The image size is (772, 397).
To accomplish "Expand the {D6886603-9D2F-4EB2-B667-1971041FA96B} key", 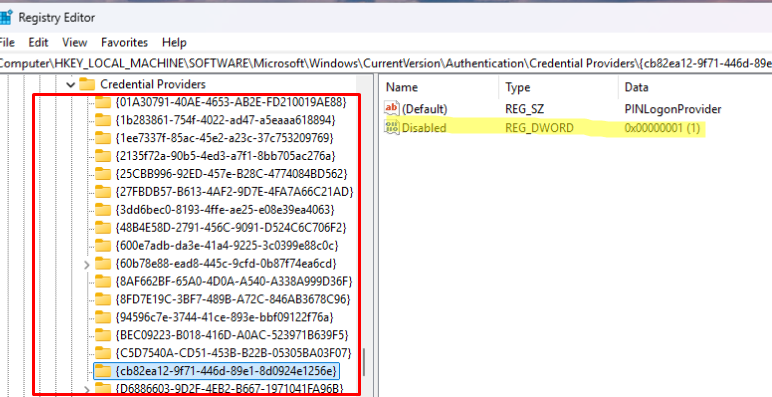I will point(87,390).
